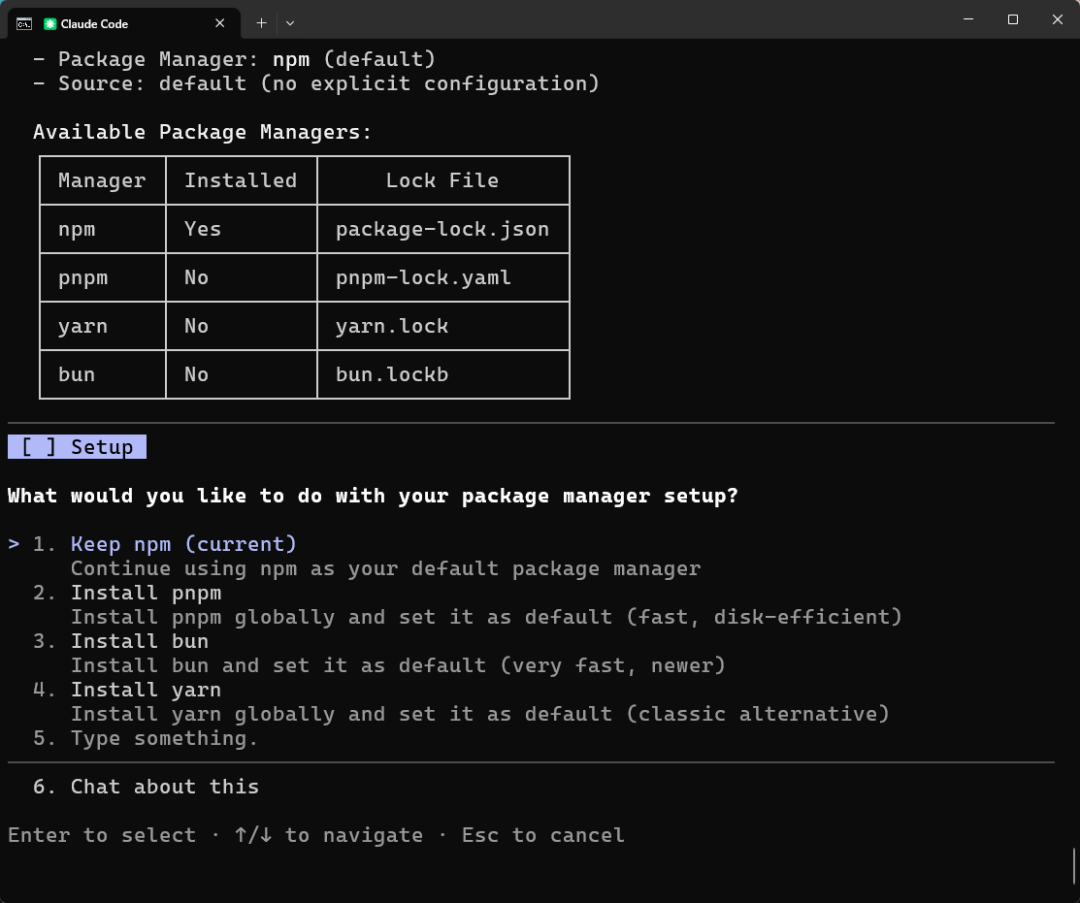This screenshot has width=1080, height=903.
Task: Click the pnpm-lock.yaml lock file text
Action: pyautogui.click(x=423, y=277)
